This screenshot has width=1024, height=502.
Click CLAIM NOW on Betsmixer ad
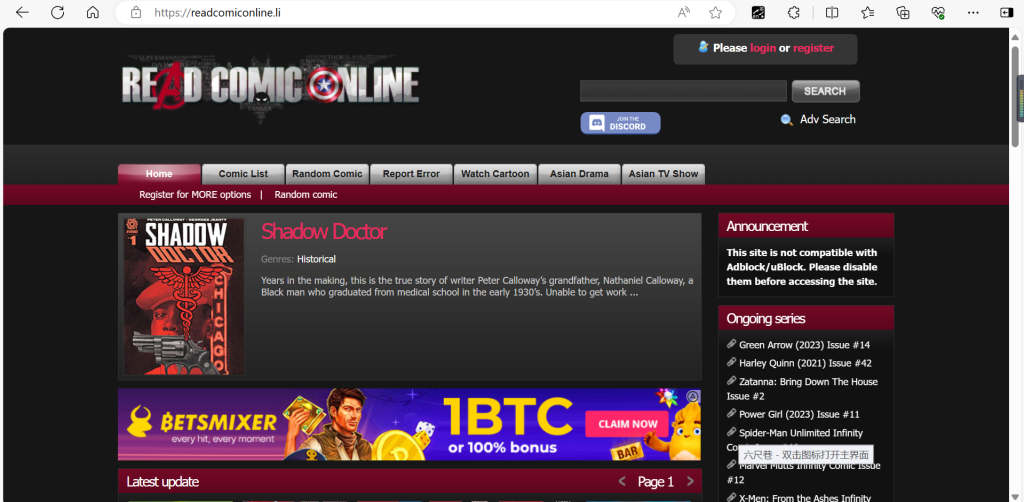coord(627,424)
